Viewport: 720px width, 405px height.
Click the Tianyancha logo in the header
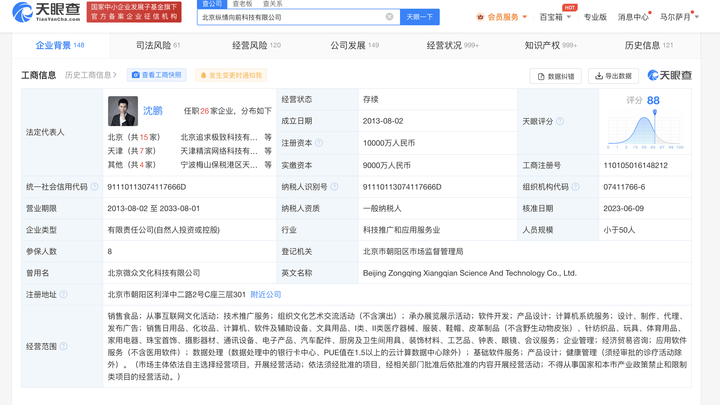[46, 12]
